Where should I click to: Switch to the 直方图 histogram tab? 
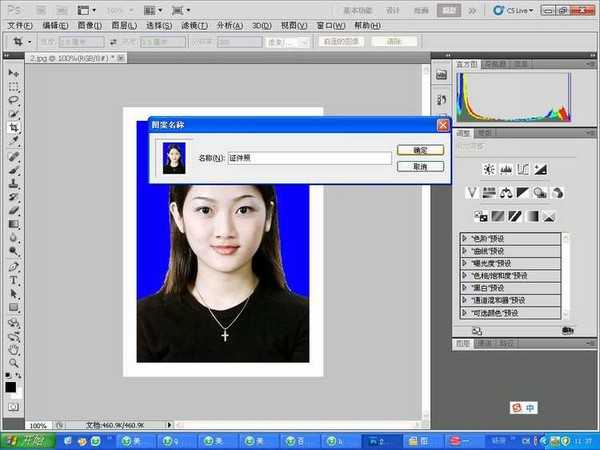(x=467, y=63)
